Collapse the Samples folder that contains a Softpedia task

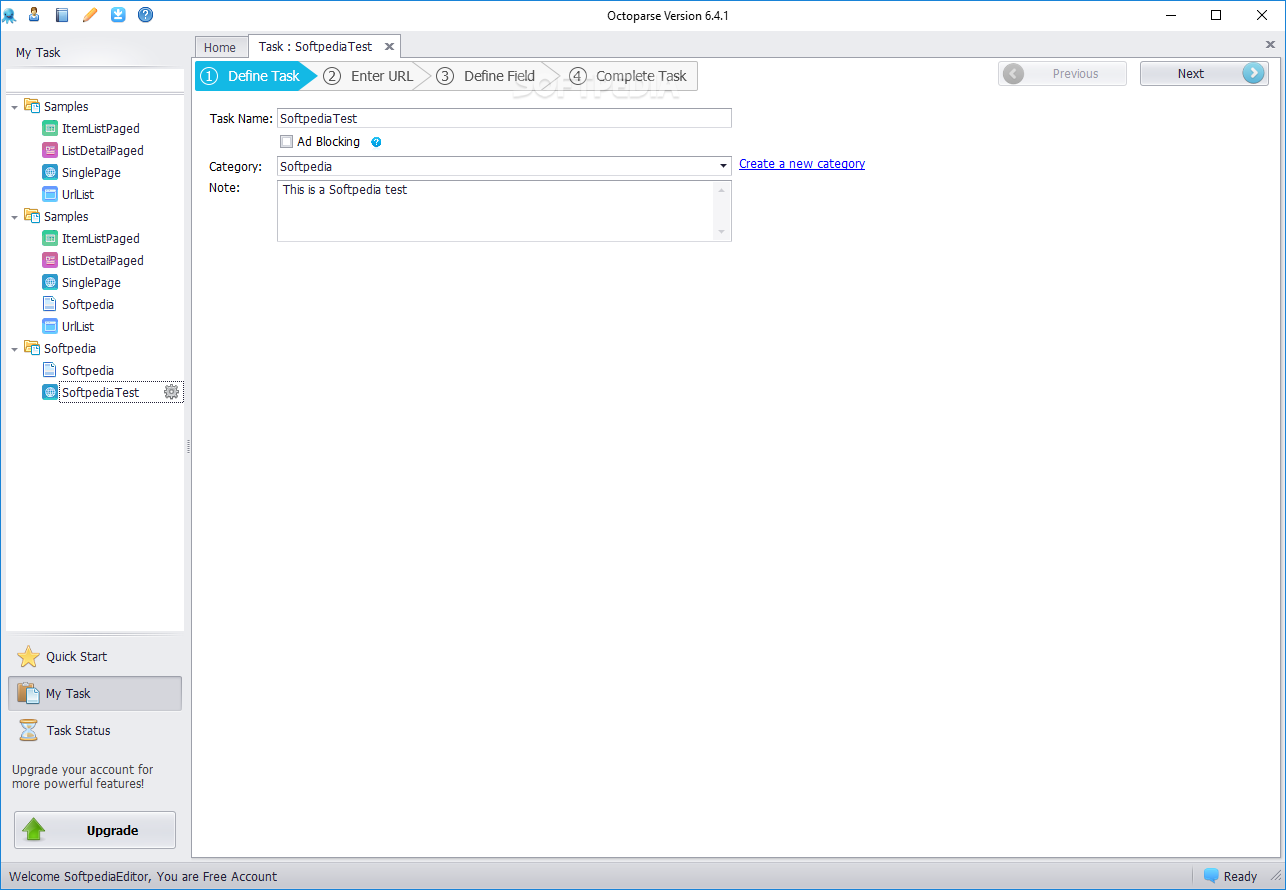(x=14, y=217)
